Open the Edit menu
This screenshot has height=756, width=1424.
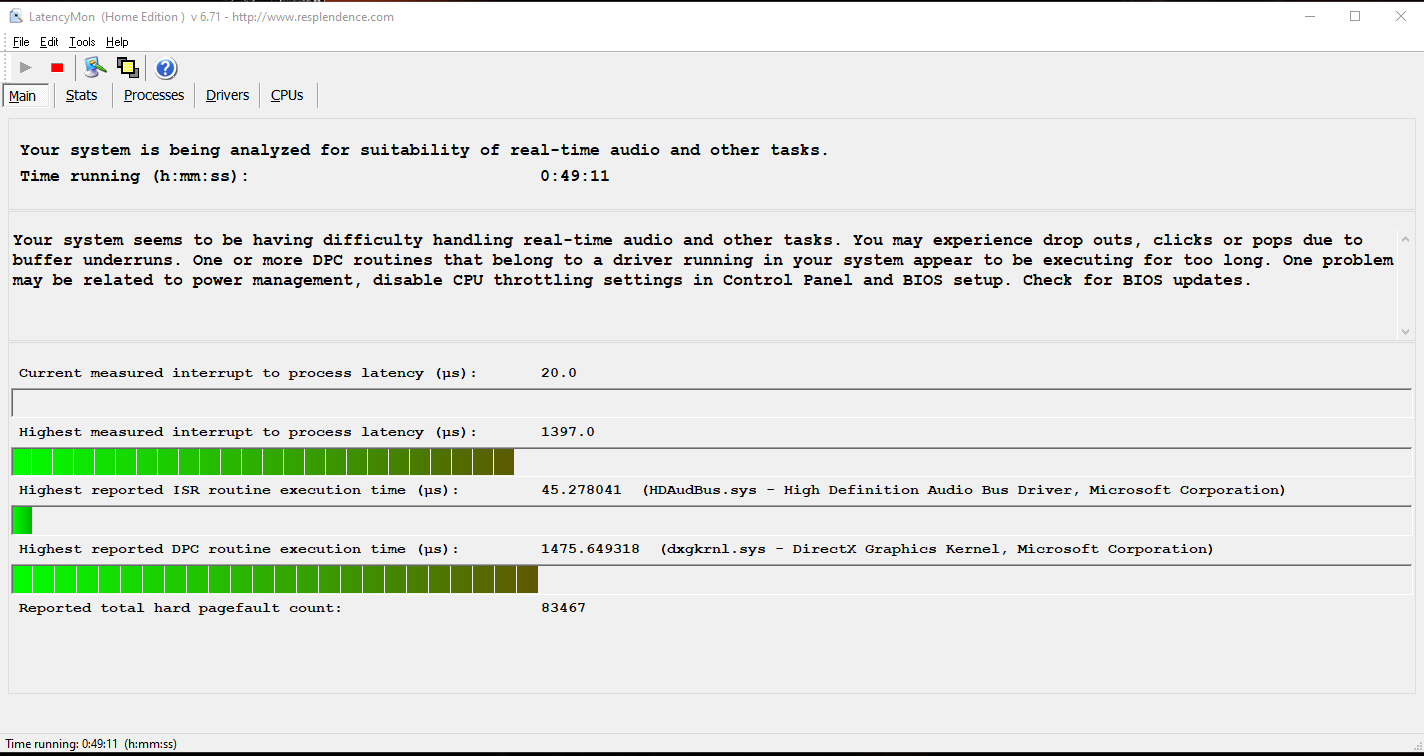coord(49,42)
